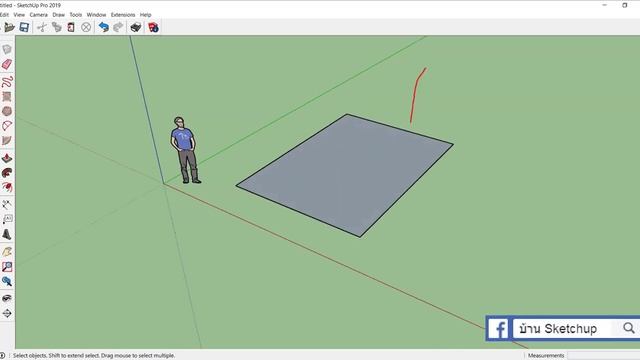Choose the Offset tool
The width and height of the screenshot is (640, 360).
(7, 187)
